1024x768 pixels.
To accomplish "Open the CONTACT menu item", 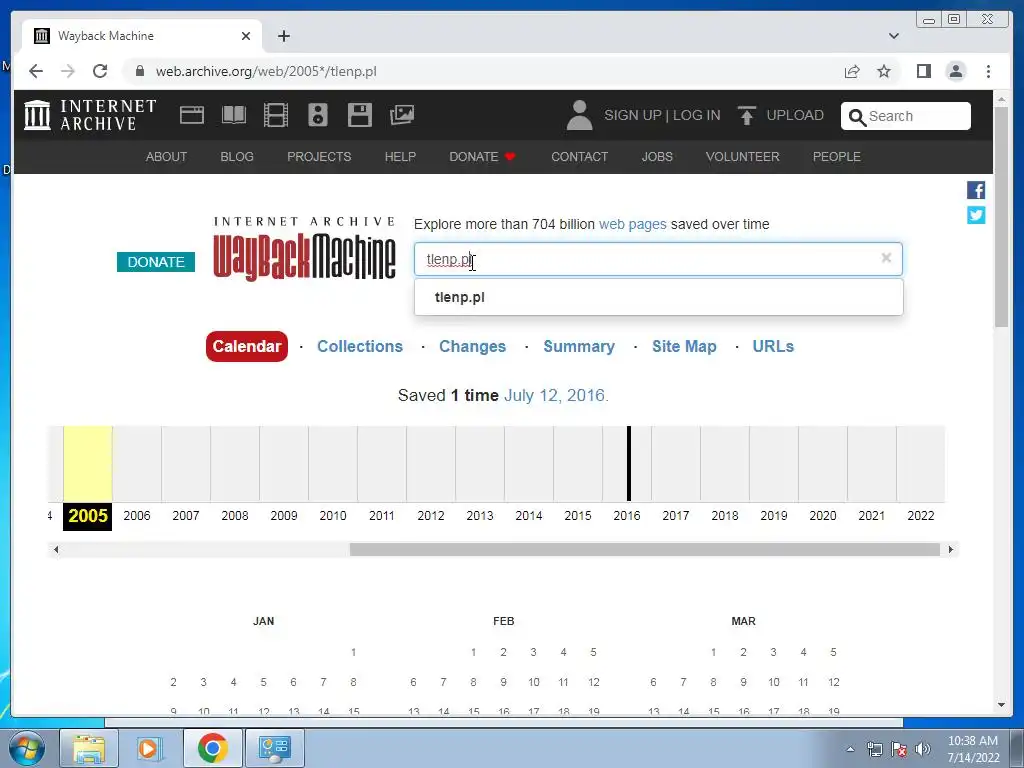I will pyautogui.click(x=579, y=157).
